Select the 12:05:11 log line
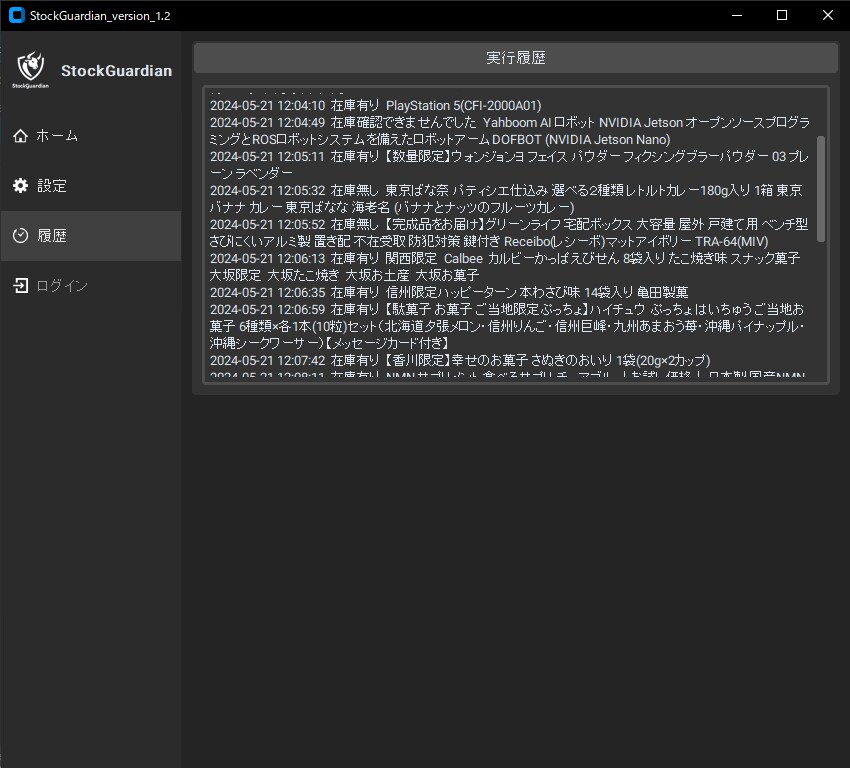The image size is (850, 768). [x=509, y=165]
